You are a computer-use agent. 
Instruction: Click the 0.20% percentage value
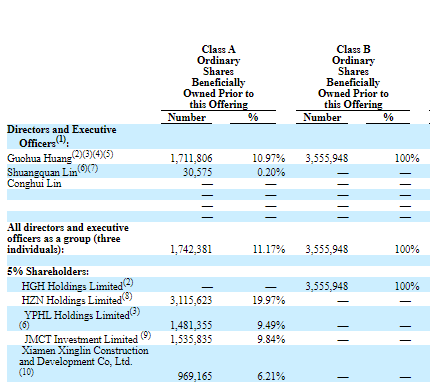tap(271, 172)
